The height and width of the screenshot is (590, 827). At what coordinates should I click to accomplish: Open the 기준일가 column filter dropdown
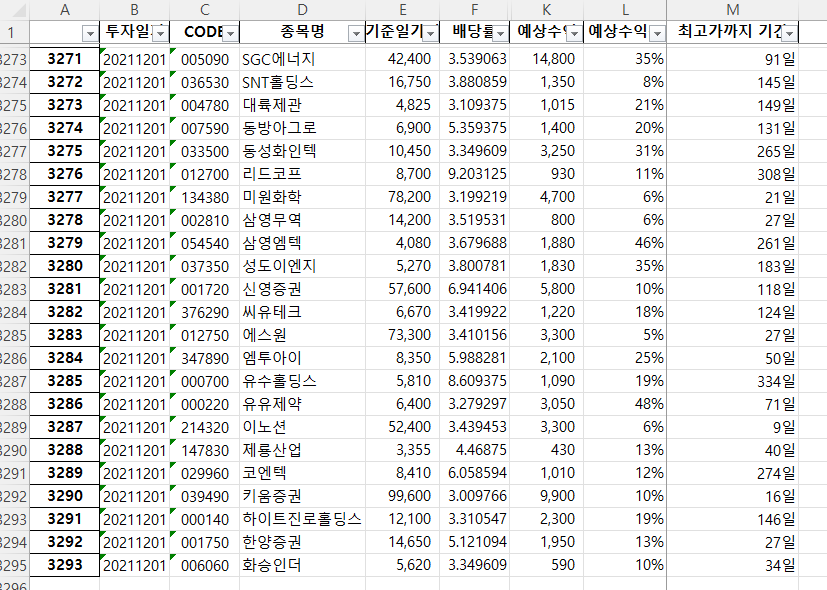click(x=430, y=34)
